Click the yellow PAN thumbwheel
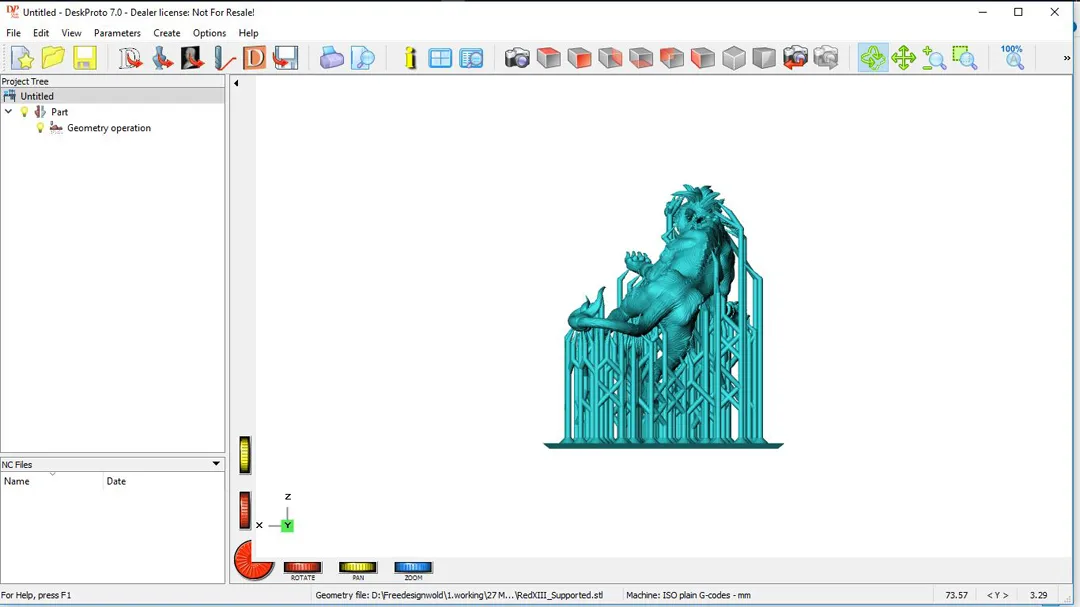The width and height of the screenshot is (1080, 607). [x=357, y=567]
